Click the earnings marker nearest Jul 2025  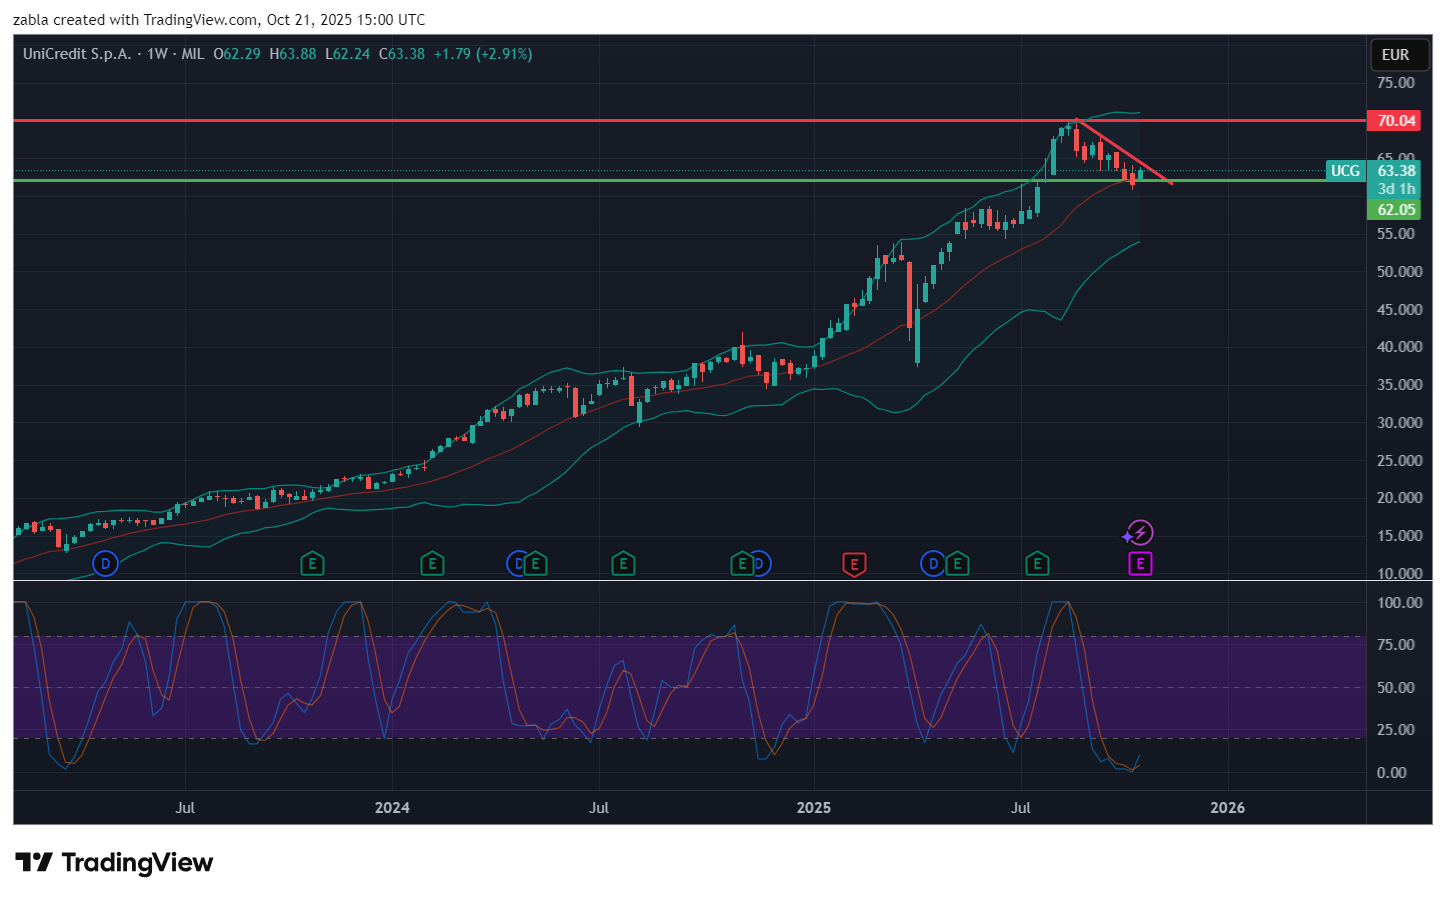coord(1037,564)
